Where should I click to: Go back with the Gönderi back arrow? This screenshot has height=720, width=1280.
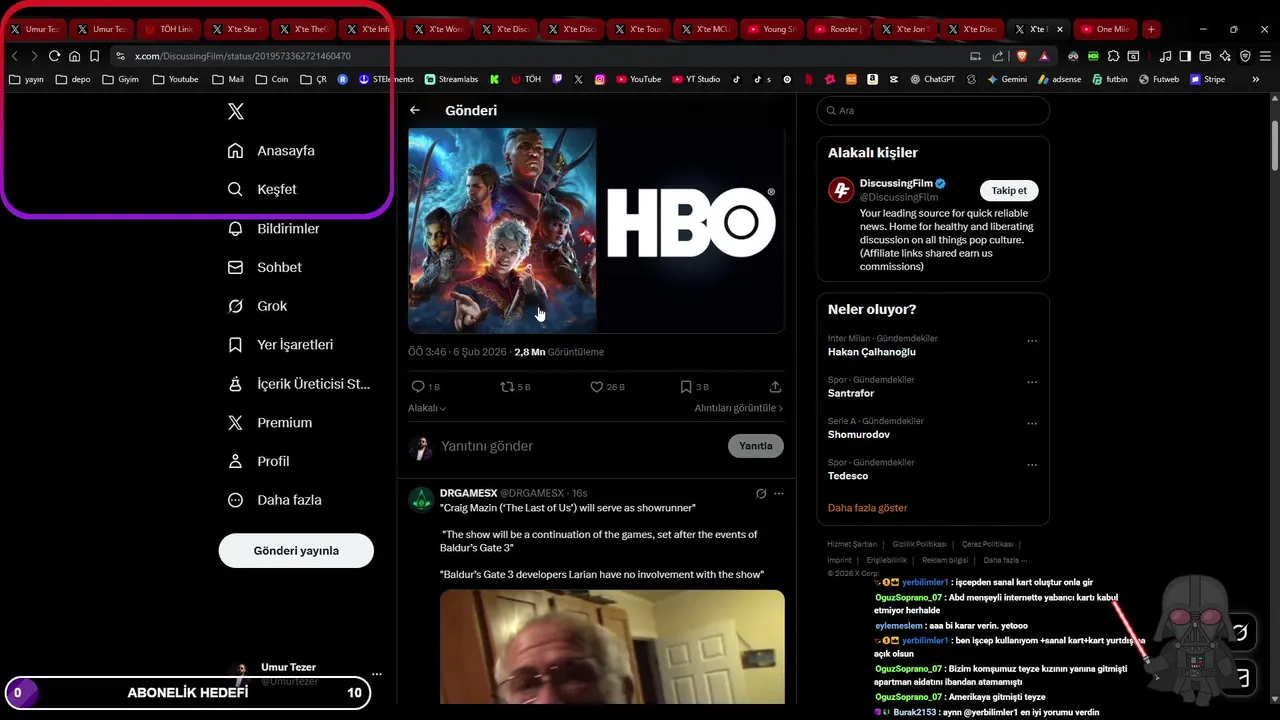point(415,110)
